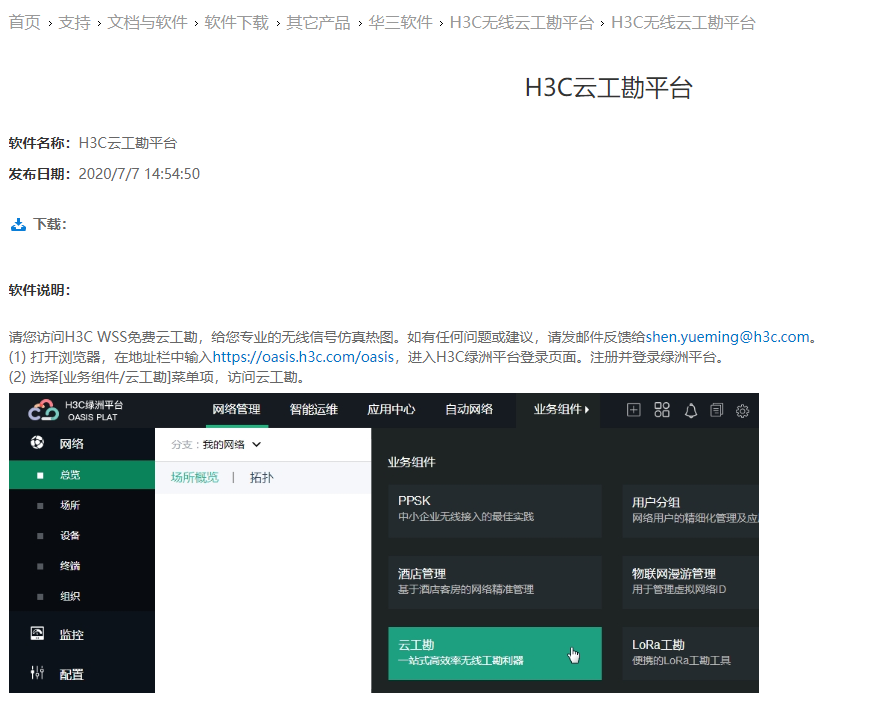Image resolution: width=885 pixels, height=704 pixels.
Task: Click the 配置 sliders icon
Action: (x=37, y=672)
